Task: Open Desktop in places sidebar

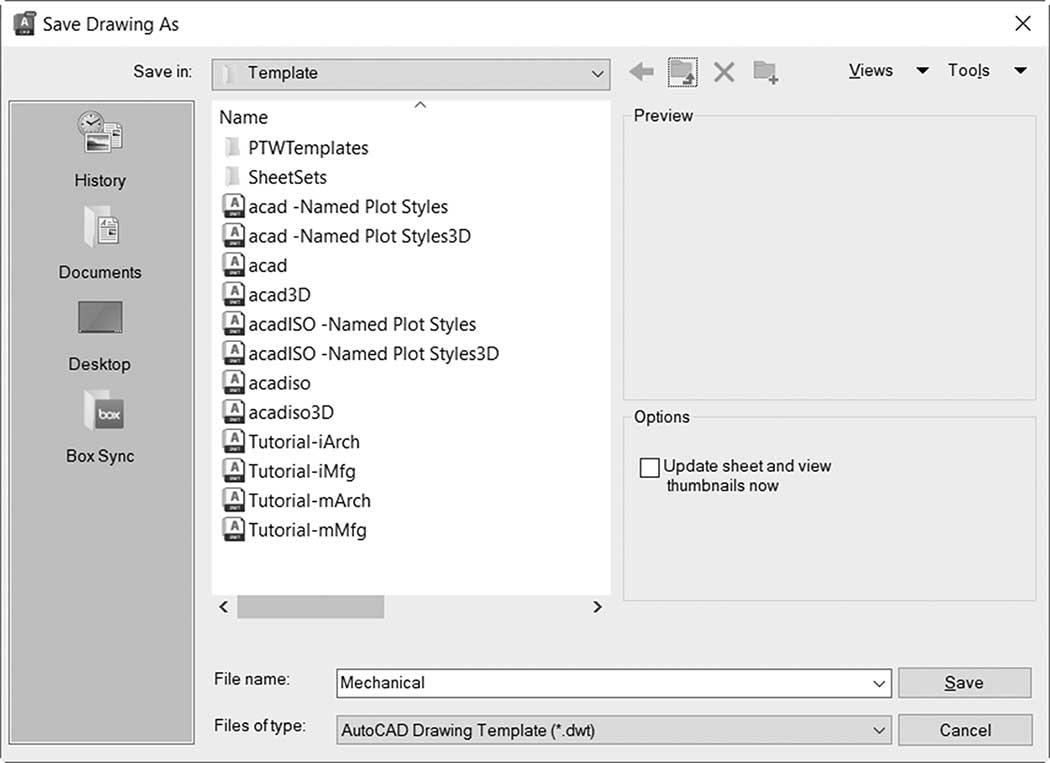Action: click(100, 335)
